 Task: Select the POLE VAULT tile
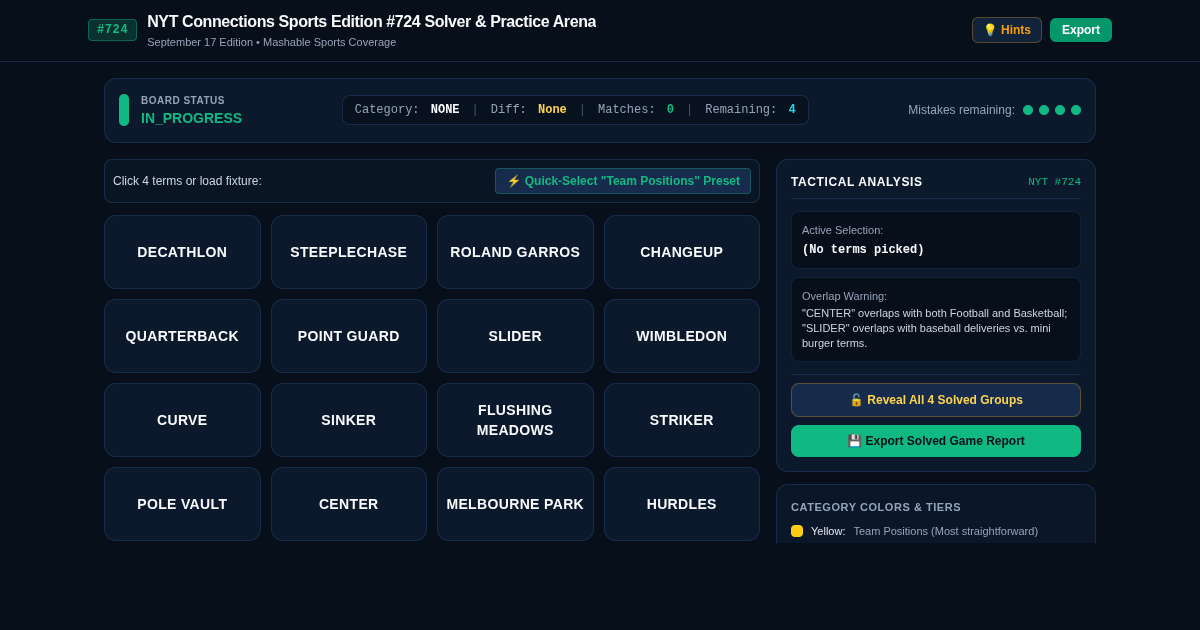click(182, 504)
